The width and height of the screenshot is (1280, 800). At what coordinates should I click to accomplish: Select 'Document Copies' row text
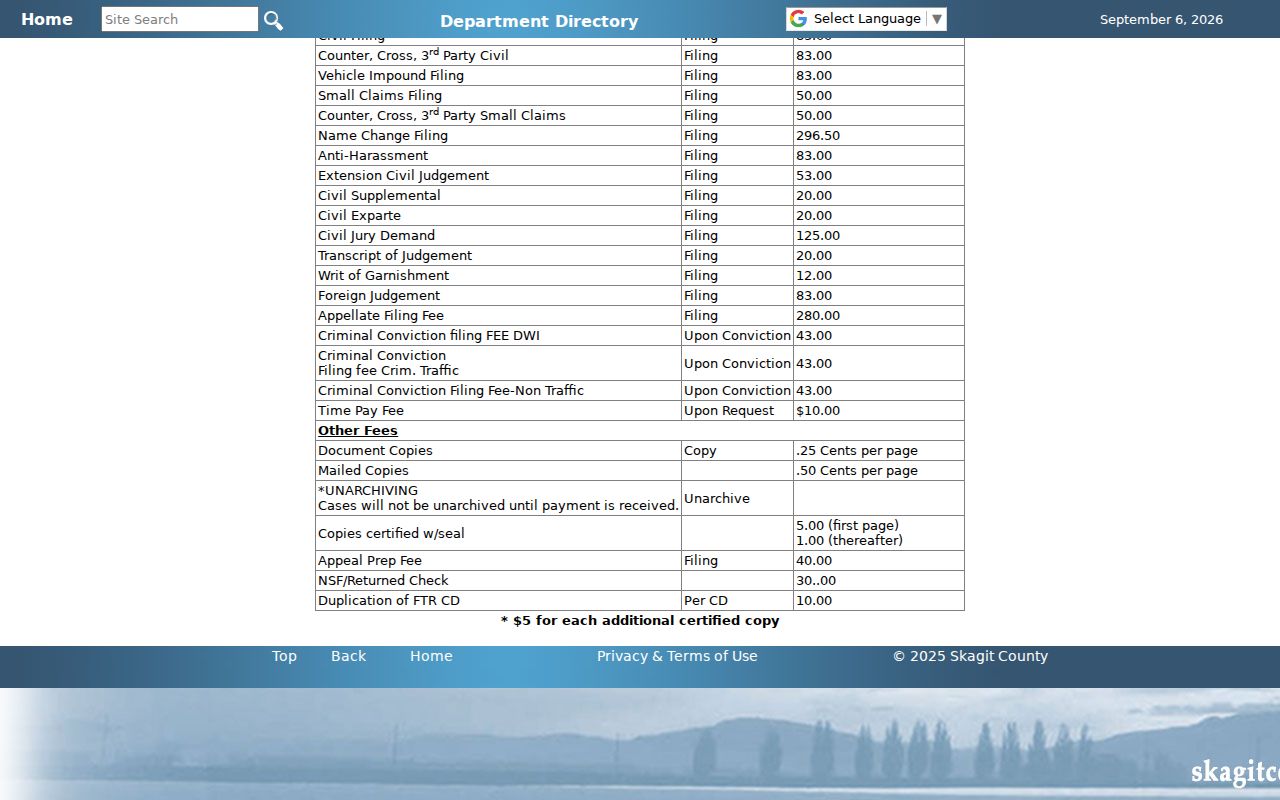coord(375,451)
